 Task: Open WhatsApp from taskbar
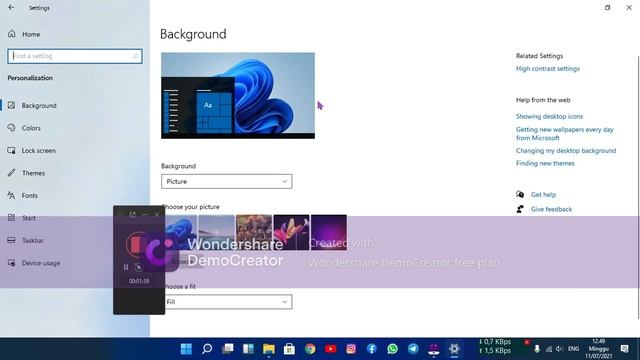(392, 349)
